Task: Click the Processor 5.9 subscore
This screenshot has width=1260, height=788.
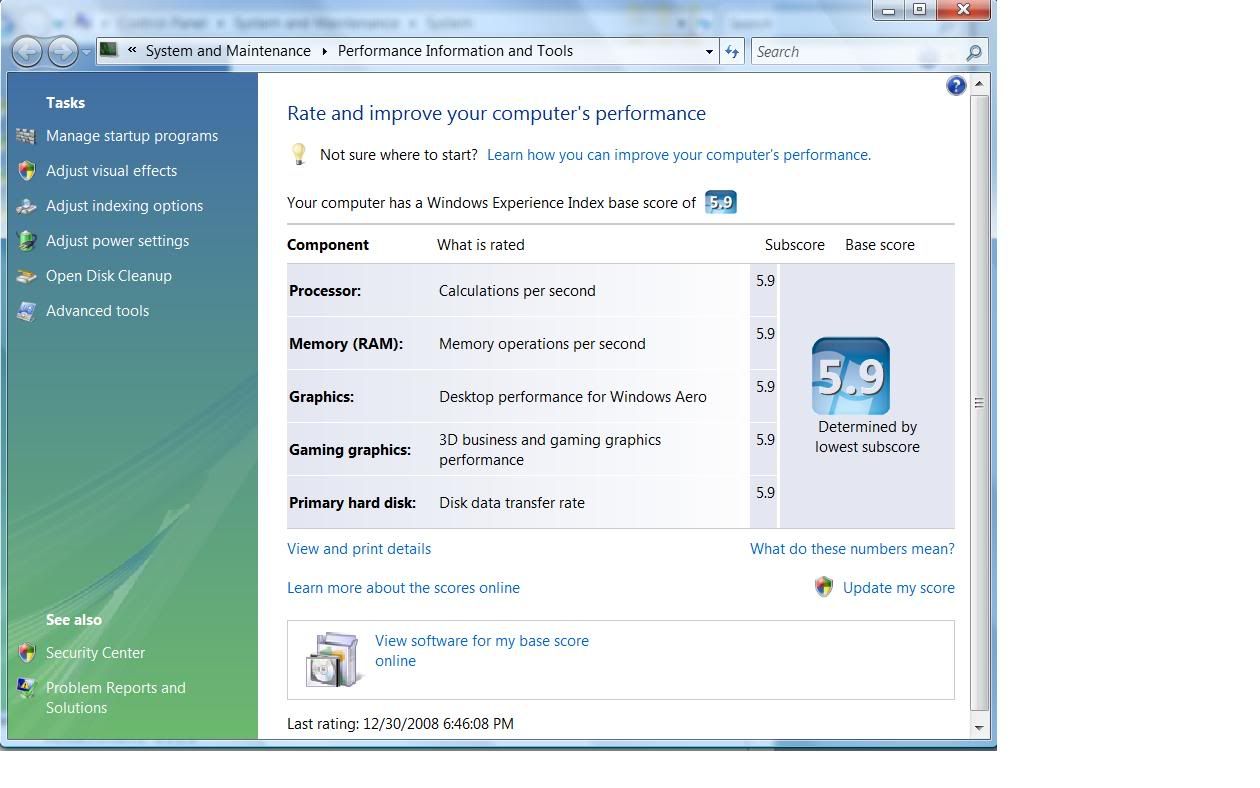Action: tap(765, 281)
